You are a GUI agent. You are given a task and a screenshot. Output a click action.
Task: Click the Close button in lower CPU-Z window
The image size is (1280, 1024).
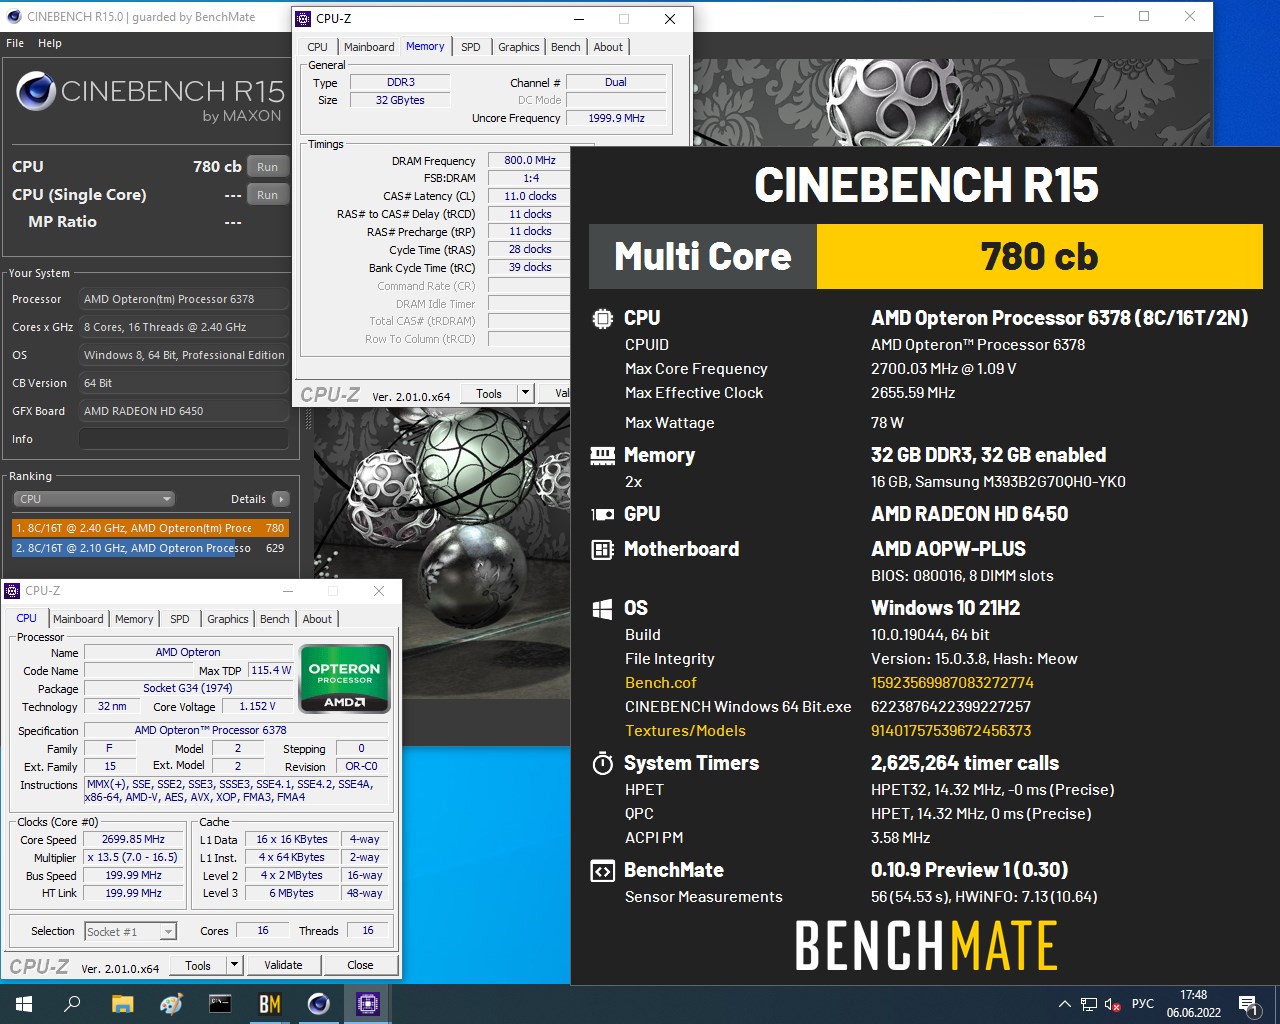[x=360, y=965]
